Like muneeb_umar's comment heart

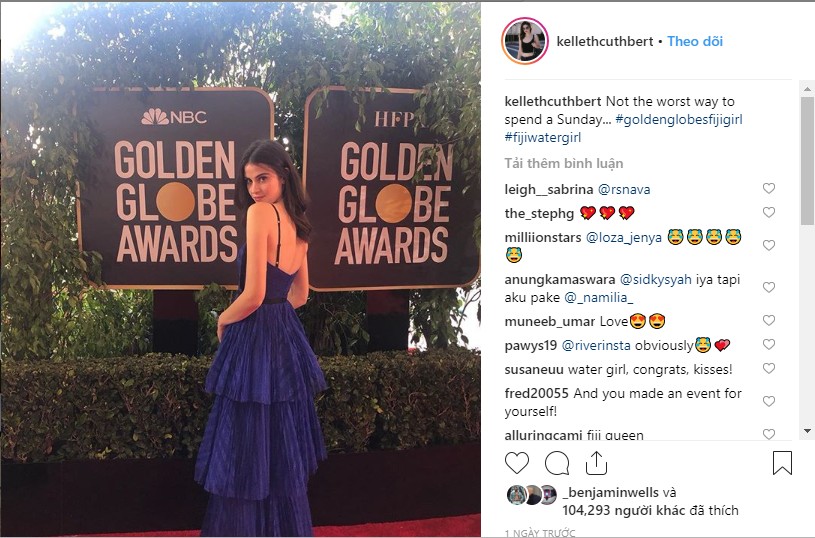tap(769, 320)
